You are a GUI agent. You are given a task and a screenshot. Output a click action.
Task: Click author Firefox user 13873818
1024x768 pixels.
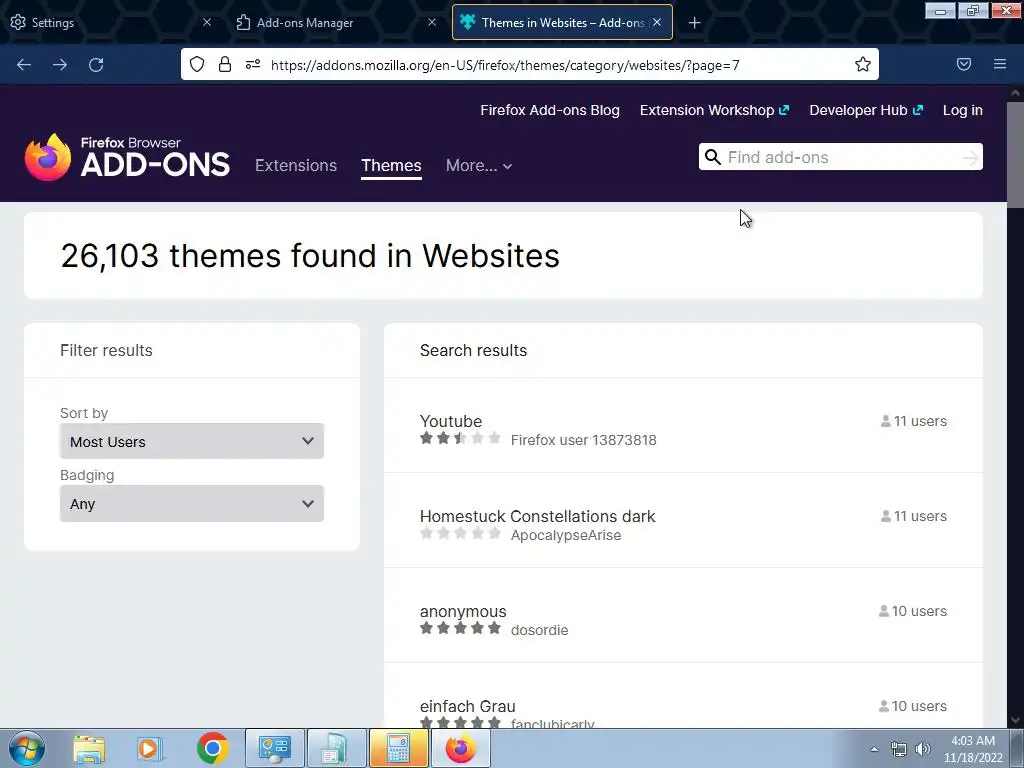[583, 440]
